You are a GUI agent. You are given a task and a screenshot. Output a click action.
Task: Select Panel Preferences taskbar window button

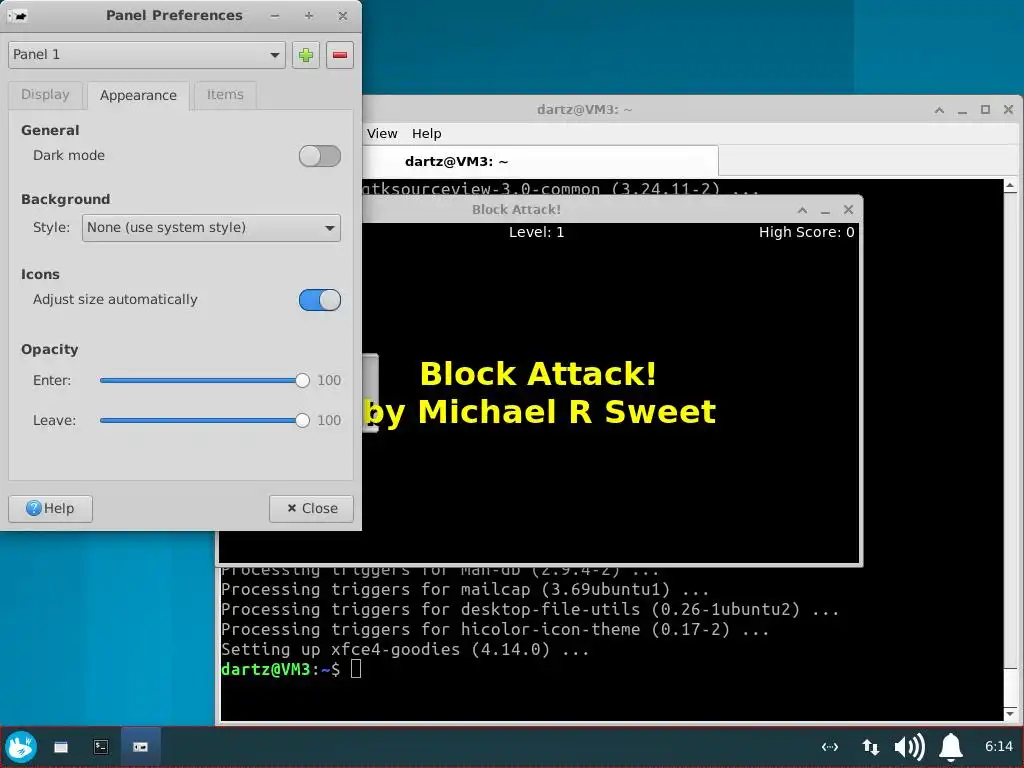pyautogui.click(x=140, y=746)
